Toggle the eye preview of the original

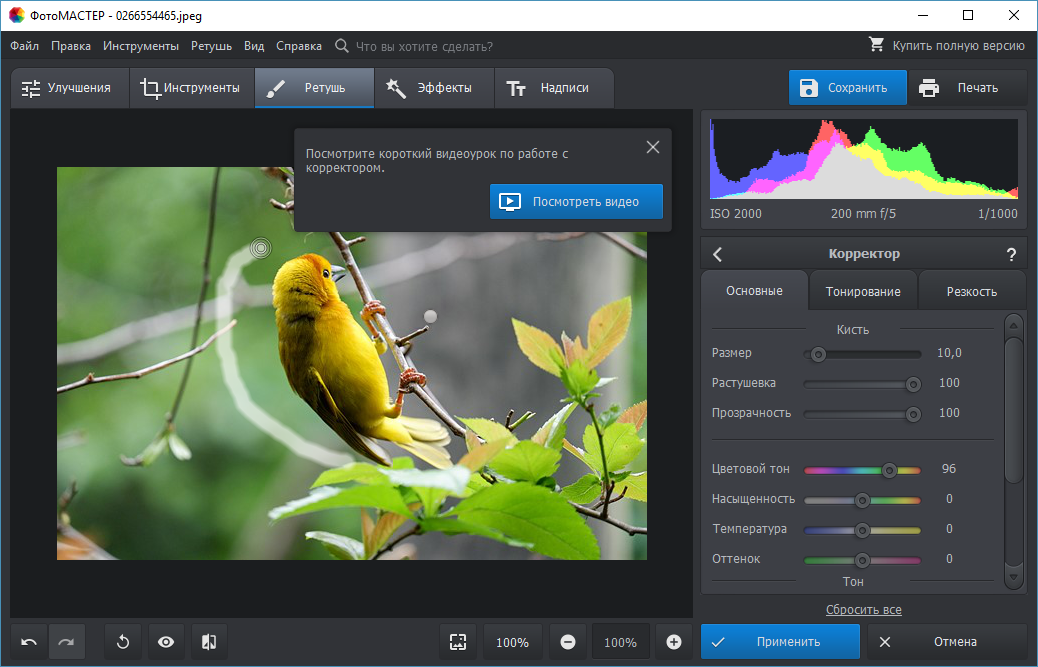pyautogui.click(x=166, y=642)
